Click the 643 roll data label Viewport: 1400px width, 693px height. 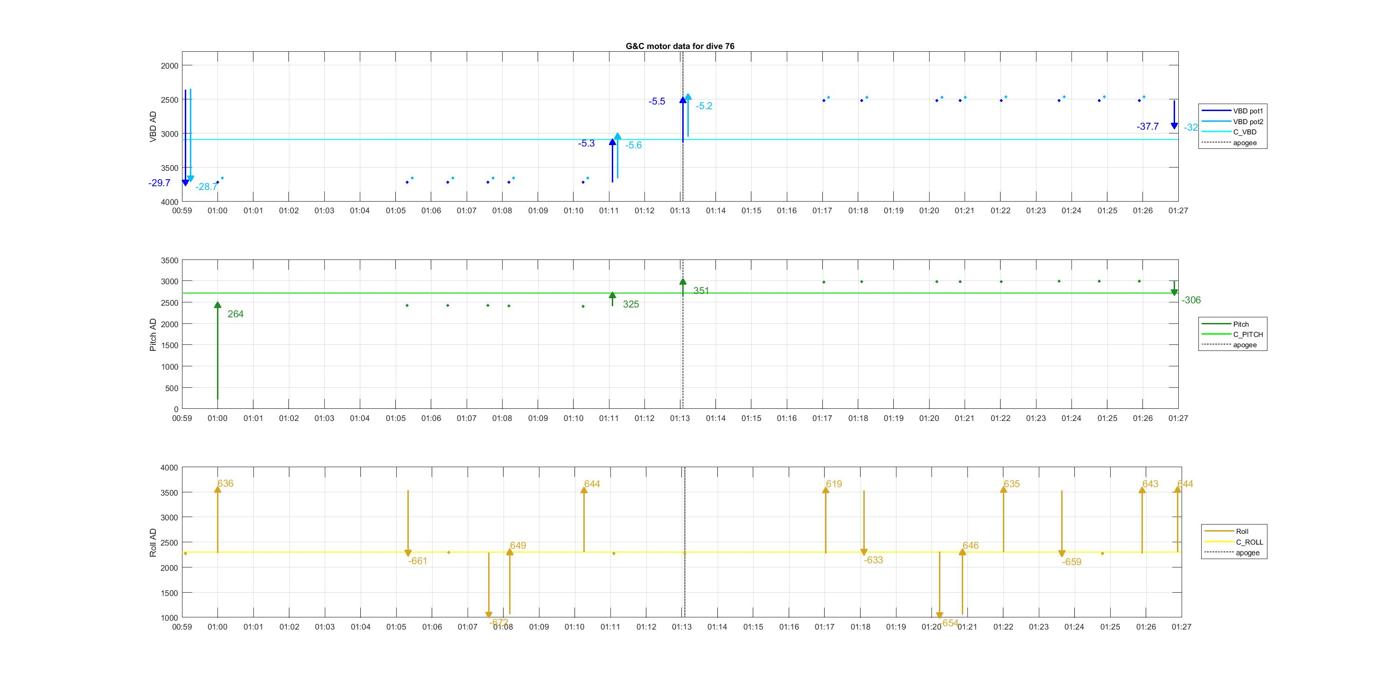click(x=1150, y=484)
